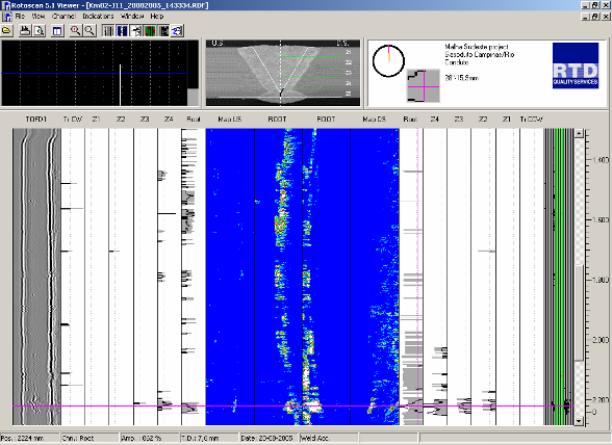Click the RTD Quality Services logo
This screenshot has height=445, width=612.
pos(573,73)
